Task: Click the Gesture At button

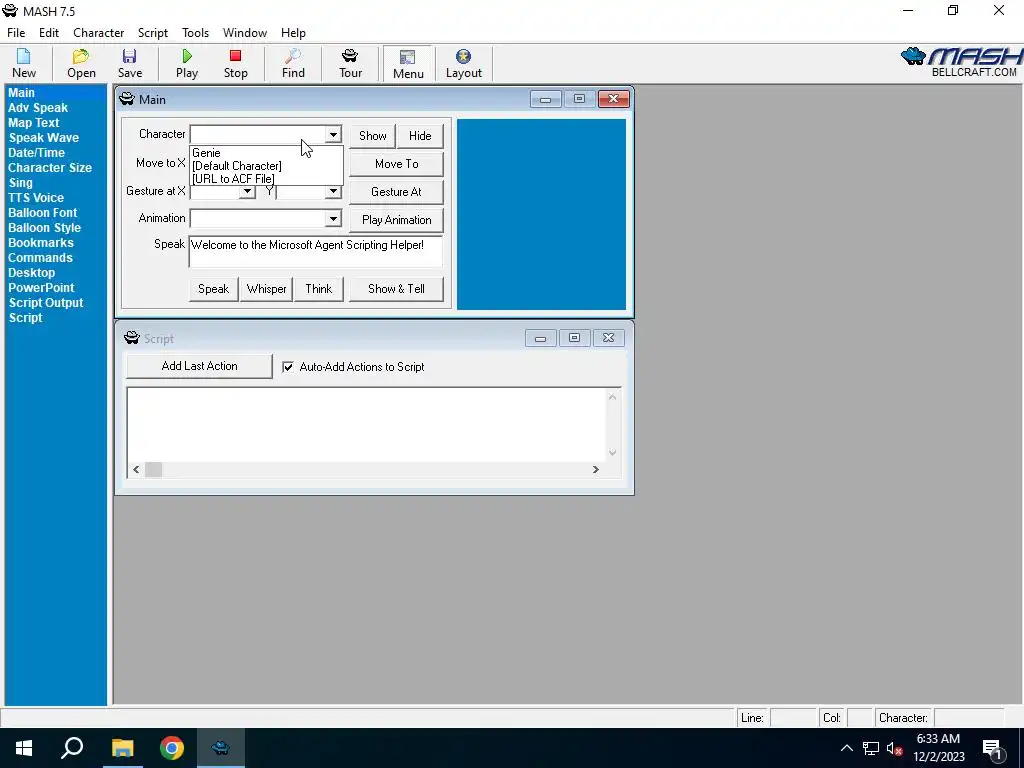Action: 396,192
